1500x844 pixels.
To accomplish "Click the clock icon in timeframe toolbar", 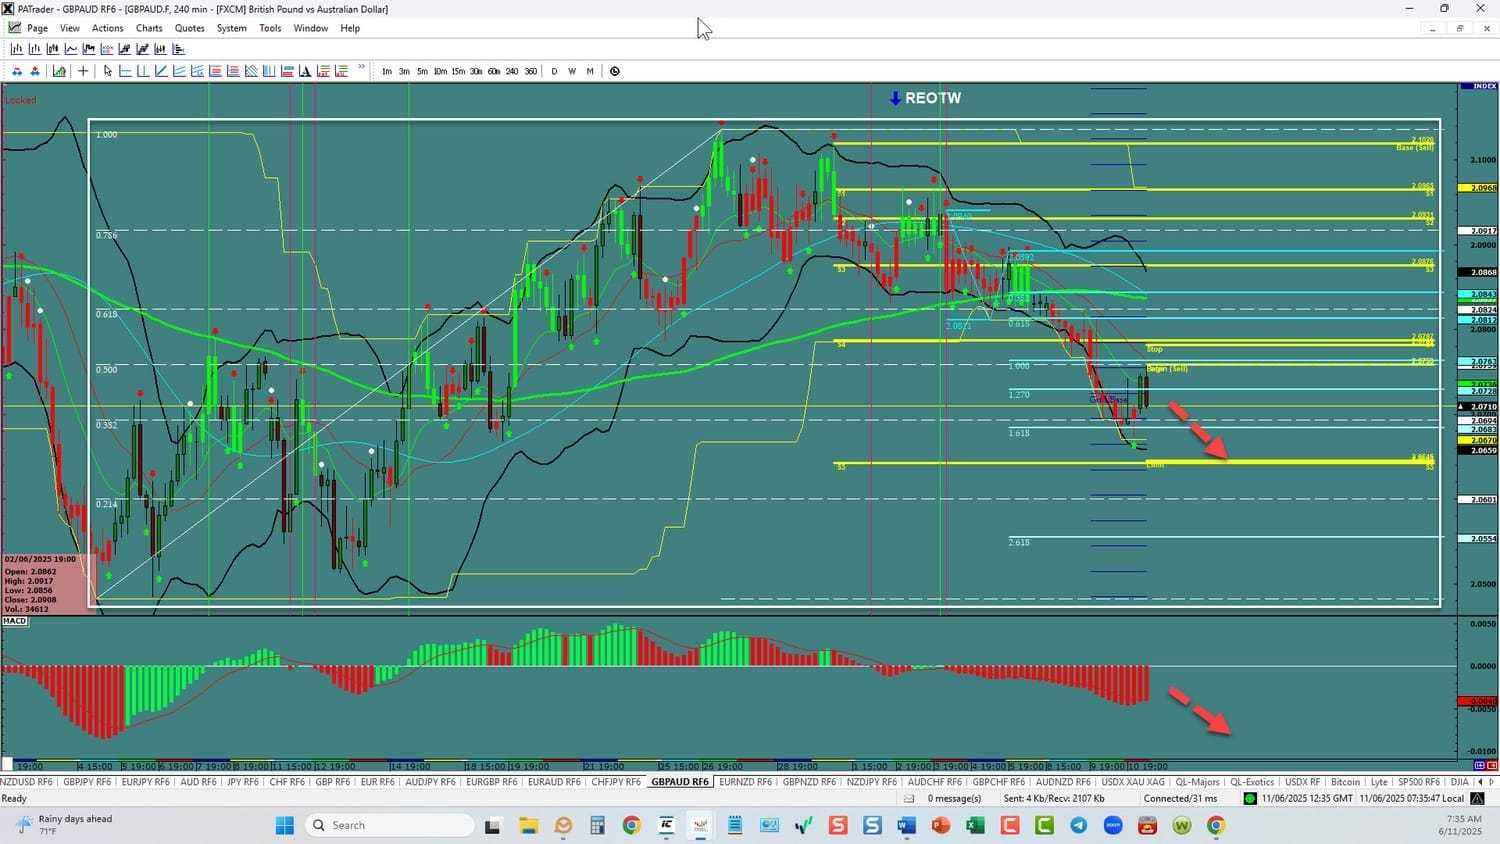I will point(614,71).
